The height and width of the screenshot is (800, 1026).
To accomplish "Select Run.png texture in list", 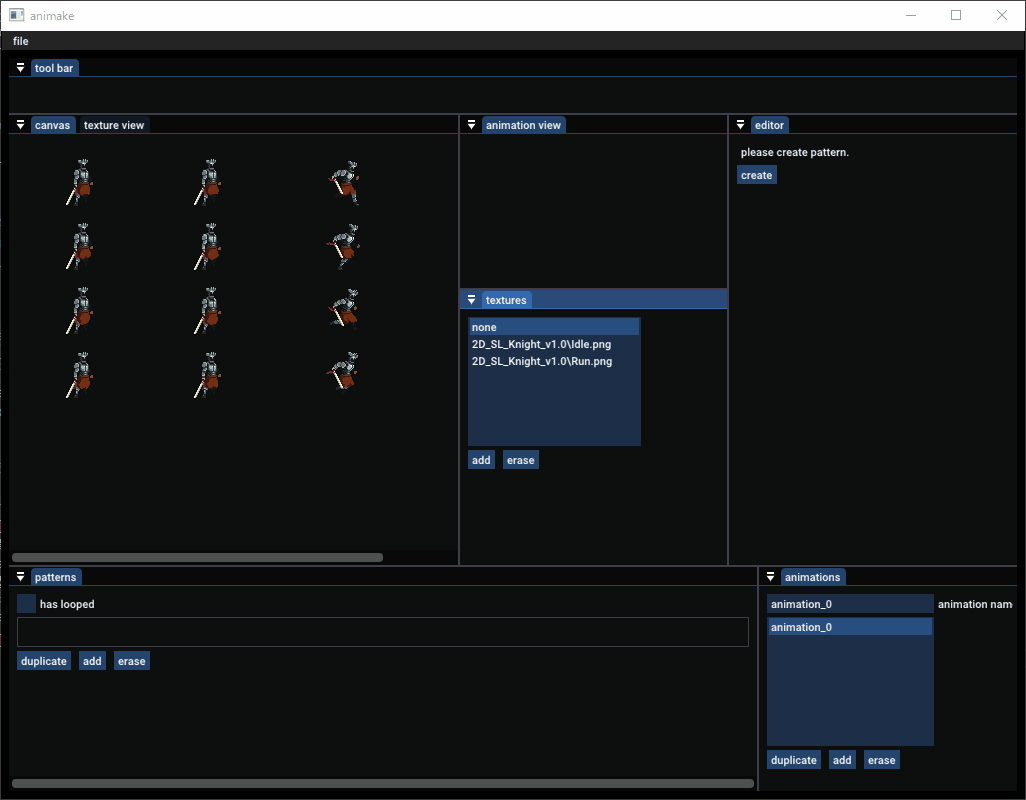I will pyautogui.click(x=554, y=361).
